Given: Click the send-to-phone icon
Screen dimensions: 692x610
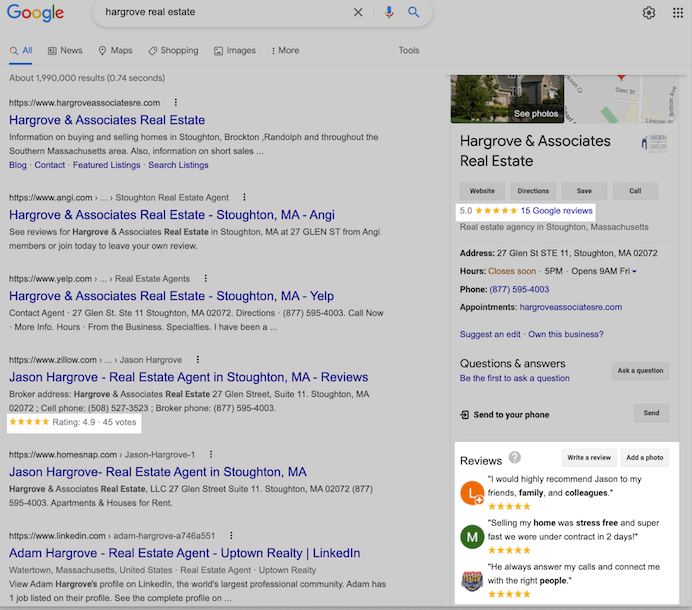Looking at the screenshot, I should (x=464, y=414).
